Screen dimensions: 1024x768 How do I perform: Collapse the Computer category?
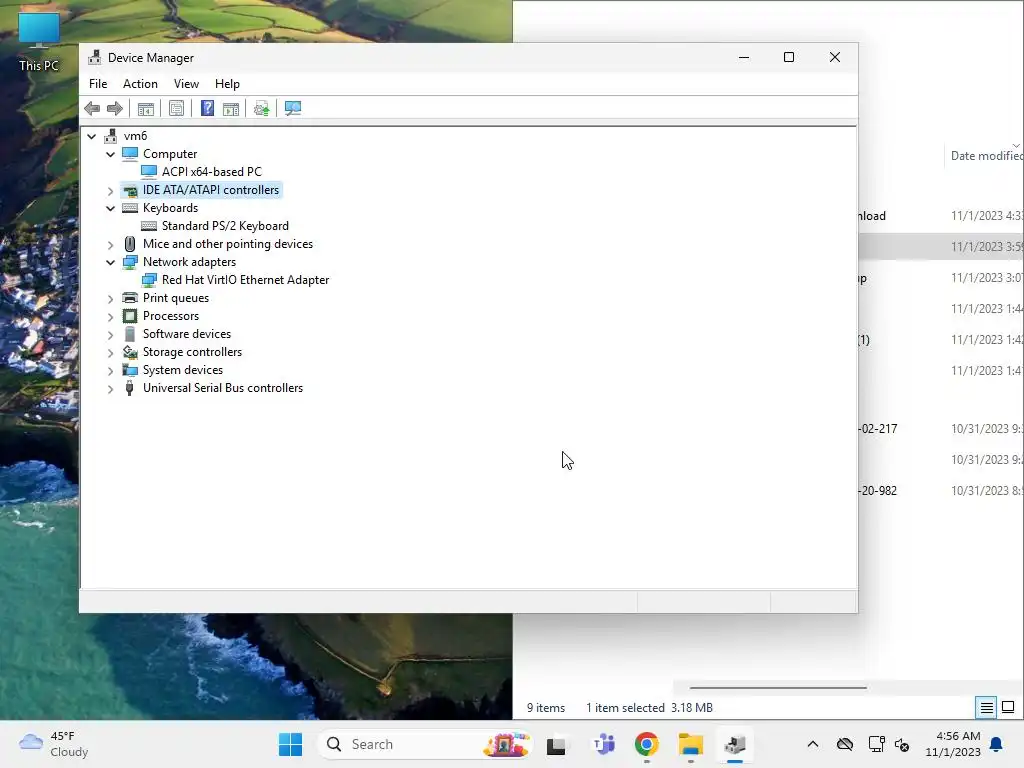click(110, 154)
